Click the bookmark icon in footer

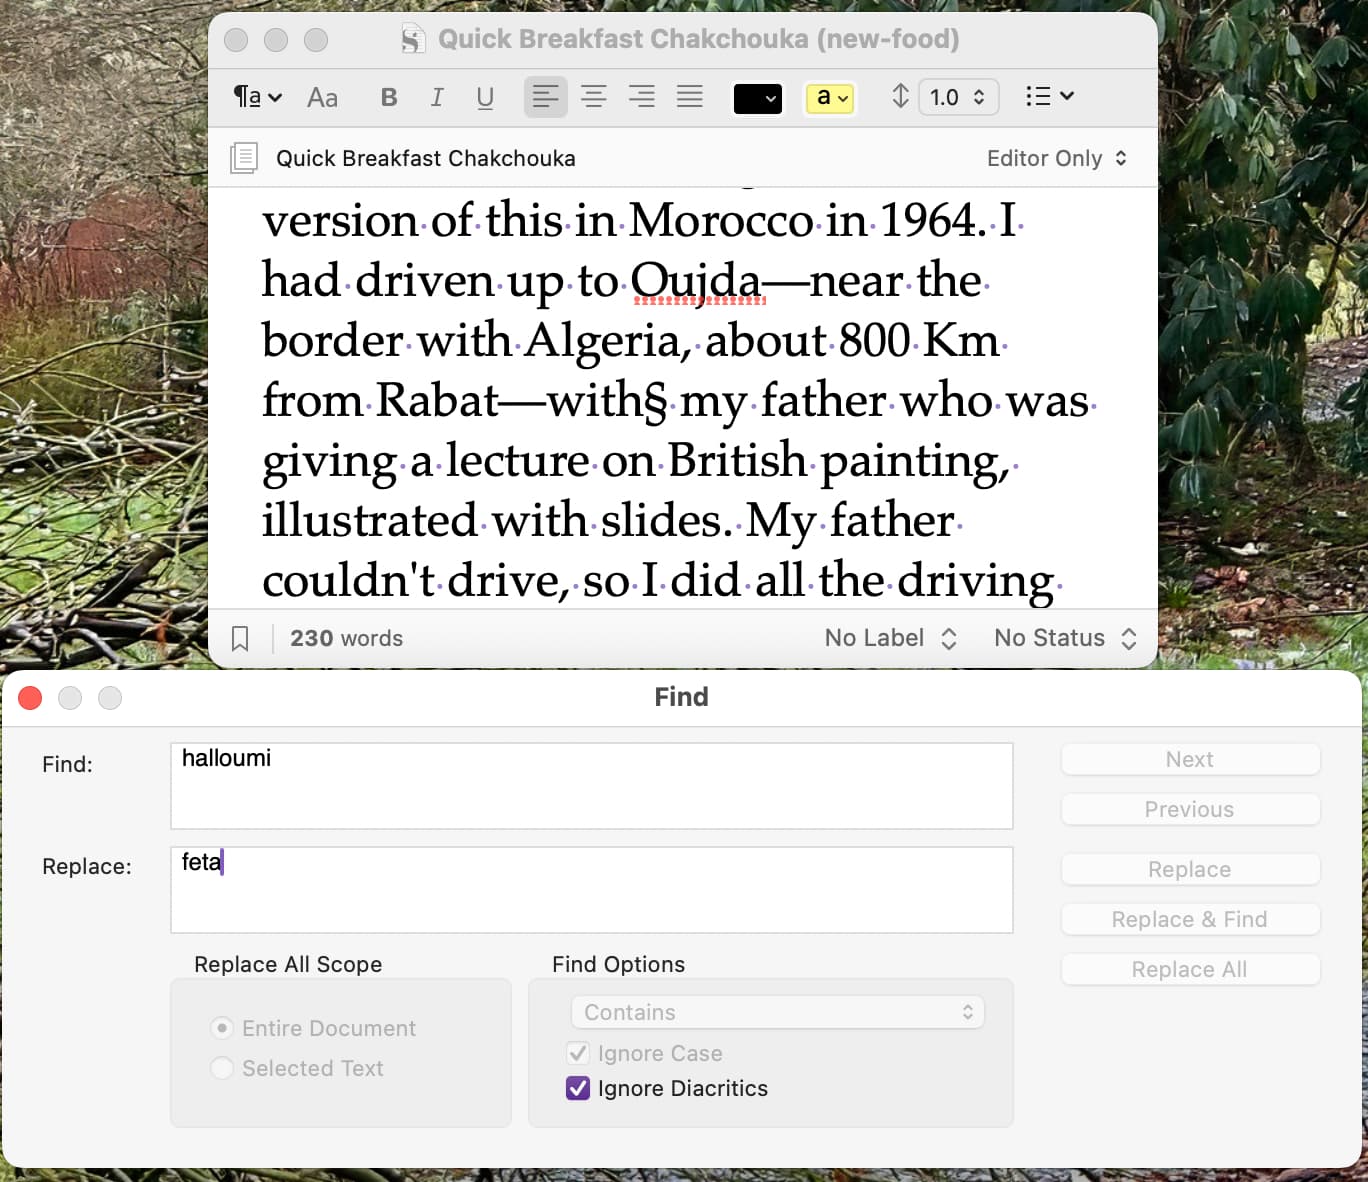(240, 639)
